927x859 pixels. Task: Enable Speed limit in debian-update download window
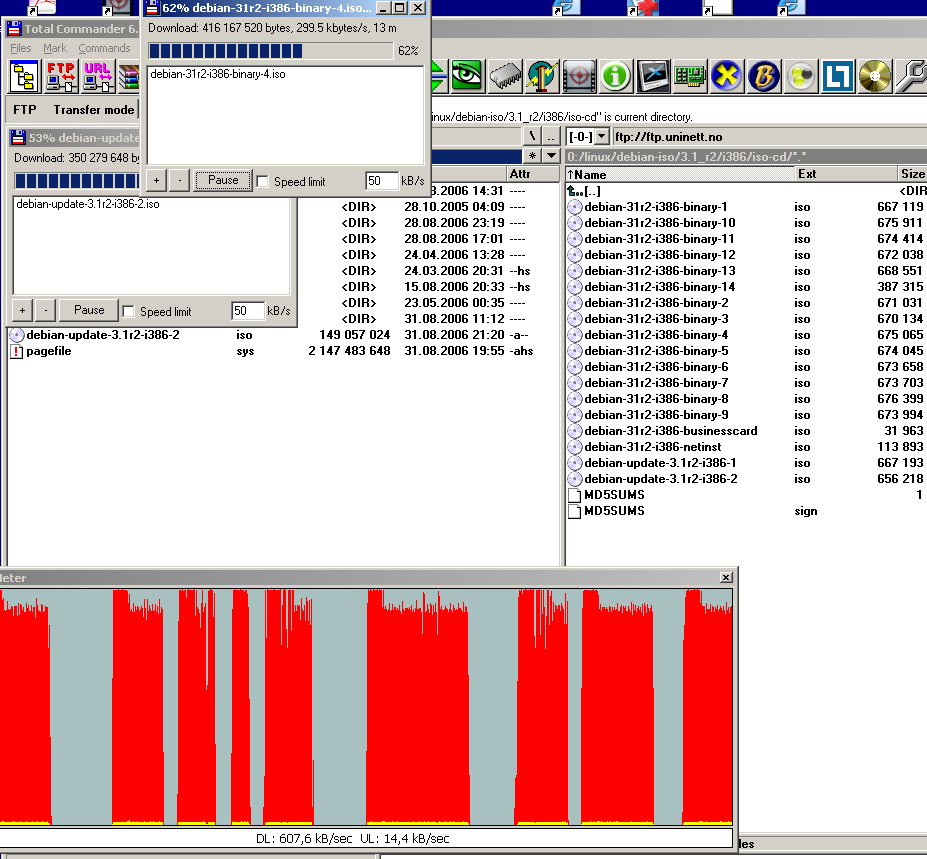point(128,312)
